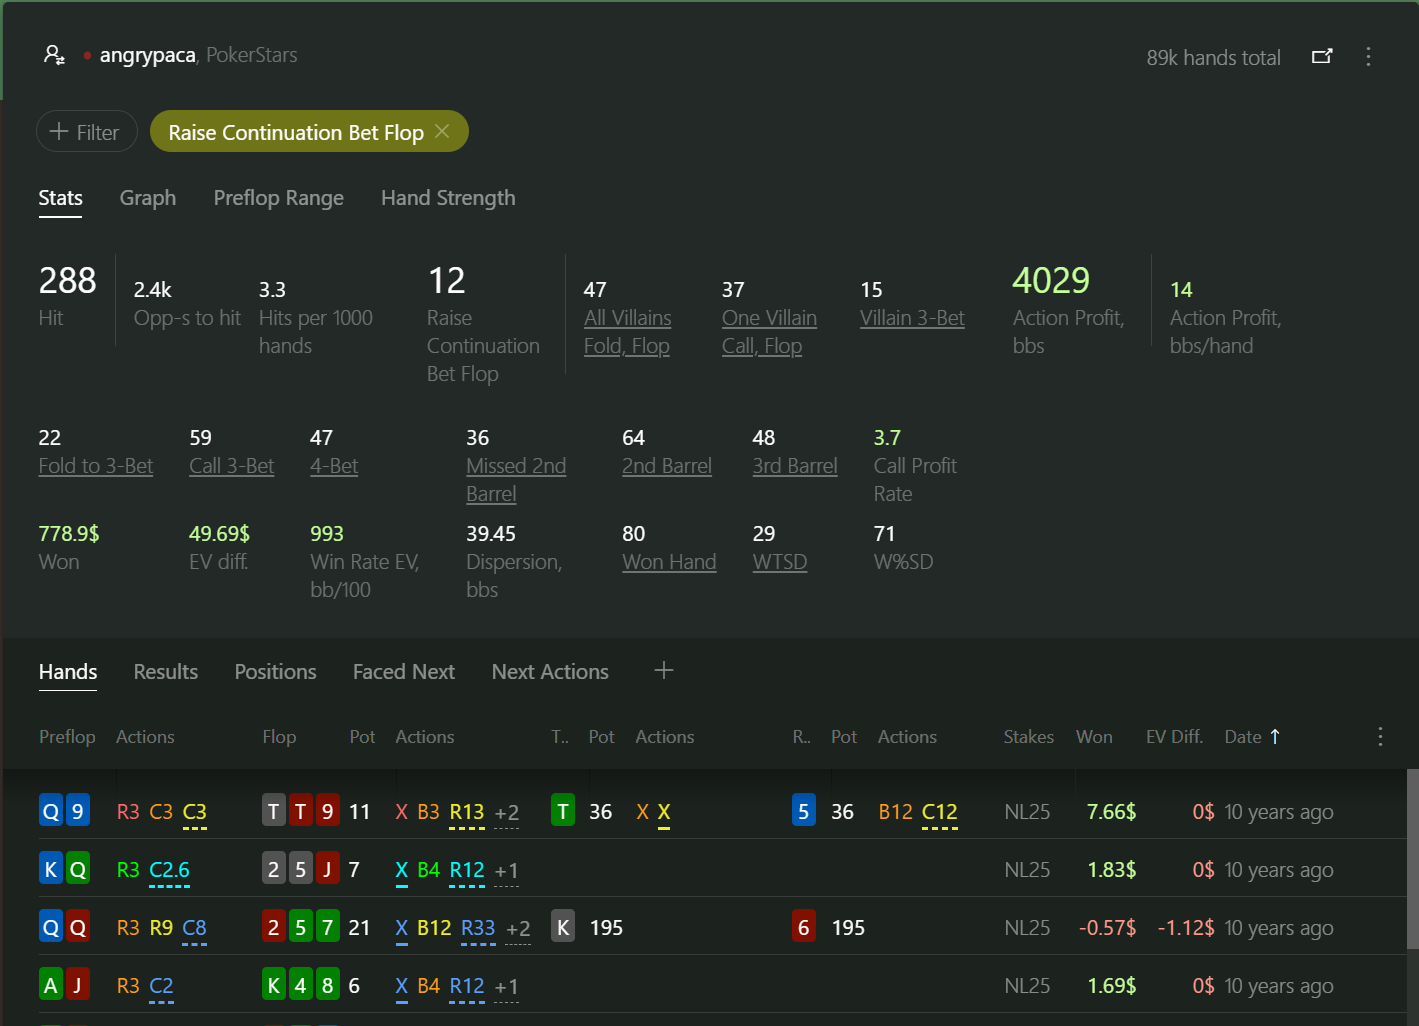
Task: Open the Next Actions tab
Action: 550,672
